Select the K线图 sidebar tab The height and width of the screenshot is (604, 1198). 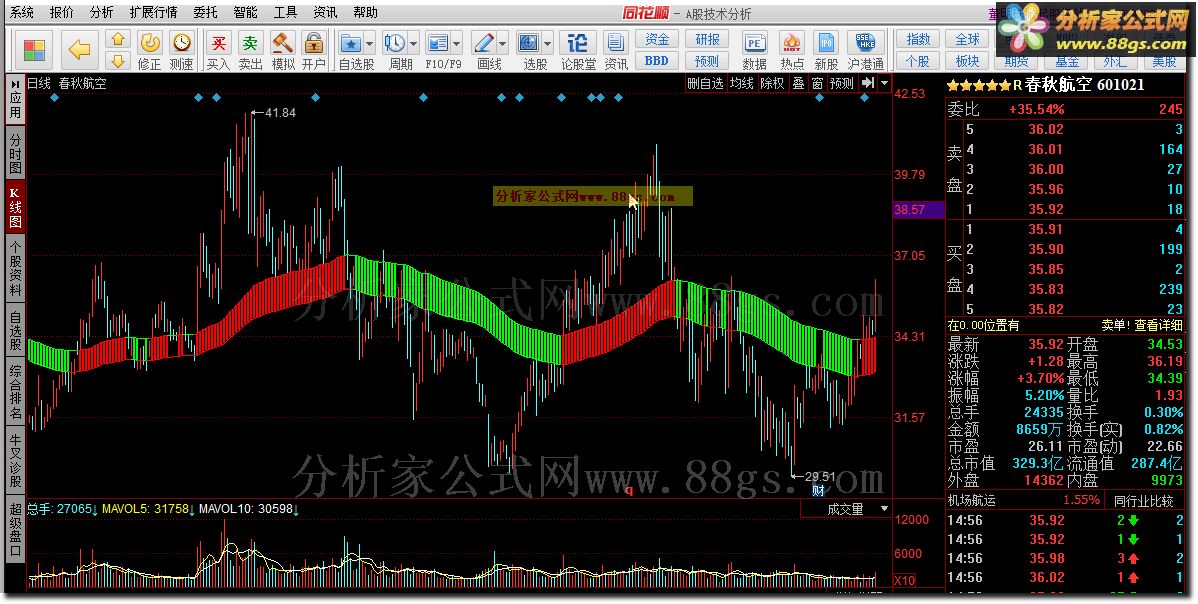point(15,206)
